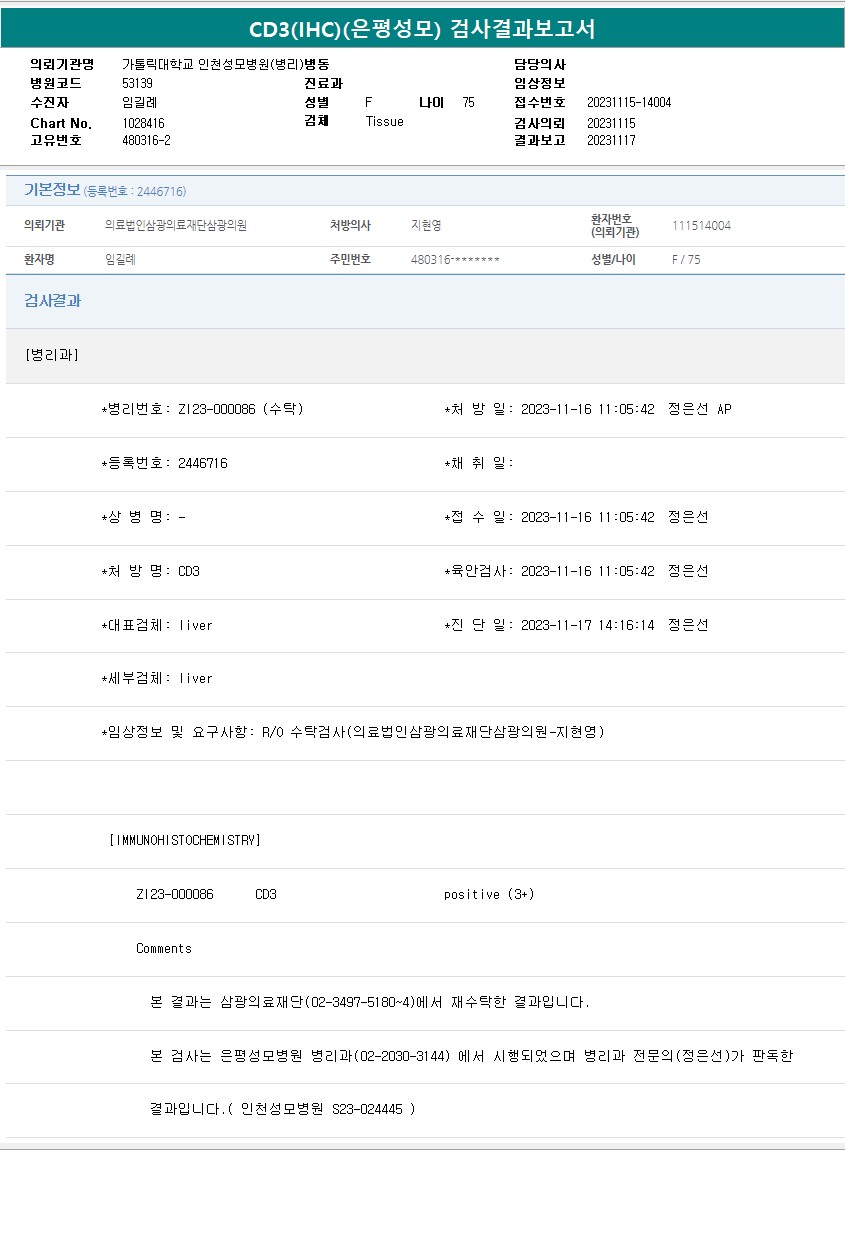Select the 기본정보 section heading
The width and height of the screenshot is (845, 1240).
coord(52,190)
